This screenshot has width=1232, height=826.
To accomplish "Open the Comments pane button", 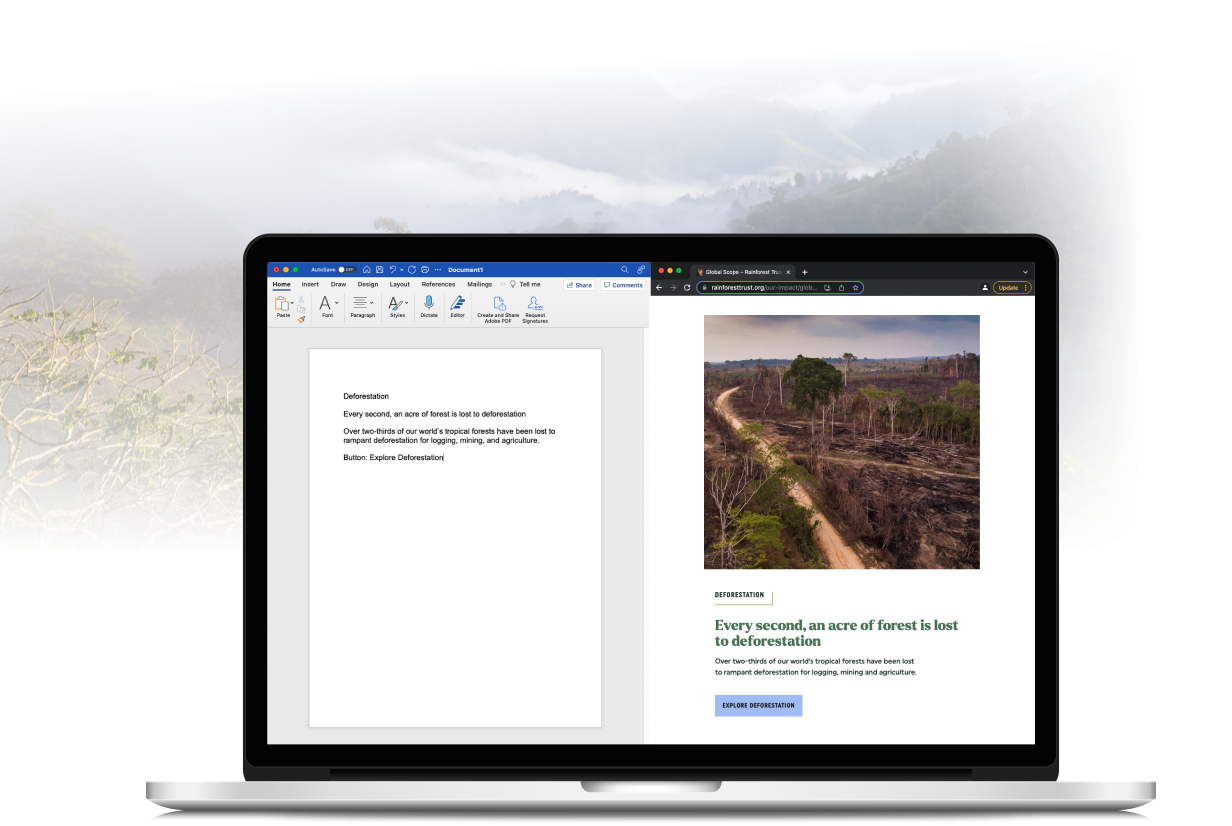I will (623, 285).
